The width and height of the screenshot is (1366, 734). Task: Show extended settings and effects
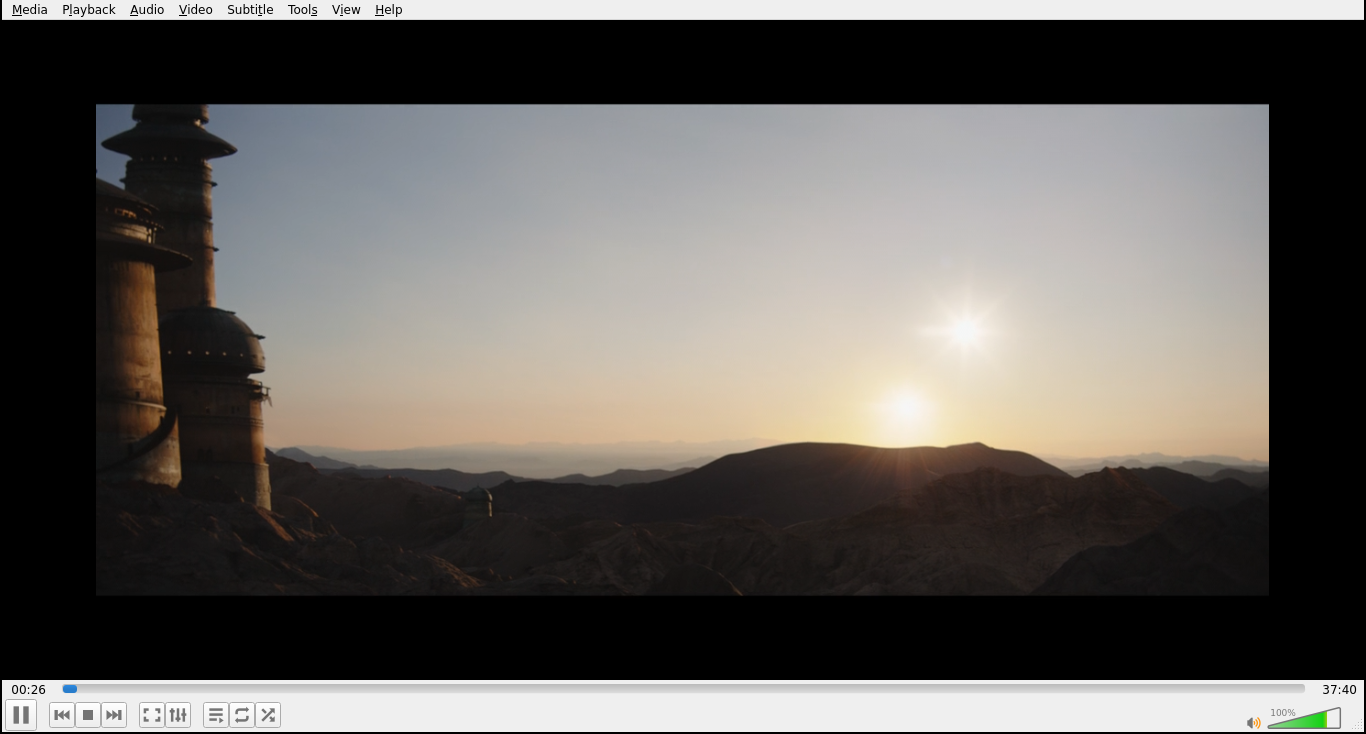tap(178, 715)
